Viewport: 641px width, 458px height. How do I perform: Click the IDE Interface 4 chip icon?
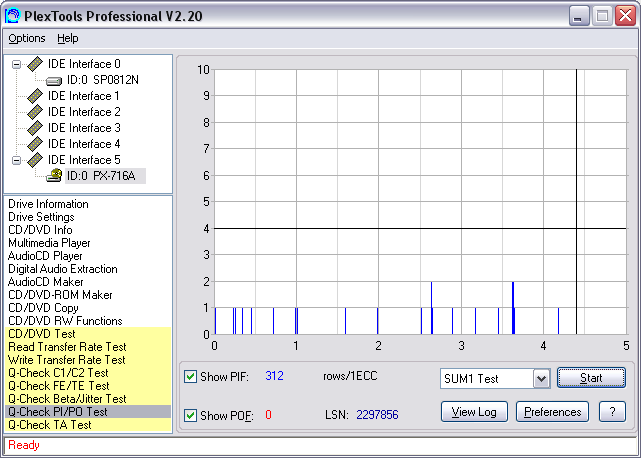pyautogui.click(x=35, y=144)
